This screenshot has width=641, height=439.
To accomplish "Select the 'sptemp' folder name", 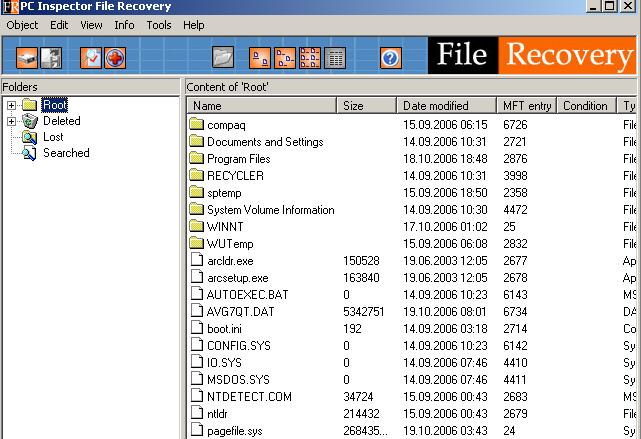I will coord(224,193).
